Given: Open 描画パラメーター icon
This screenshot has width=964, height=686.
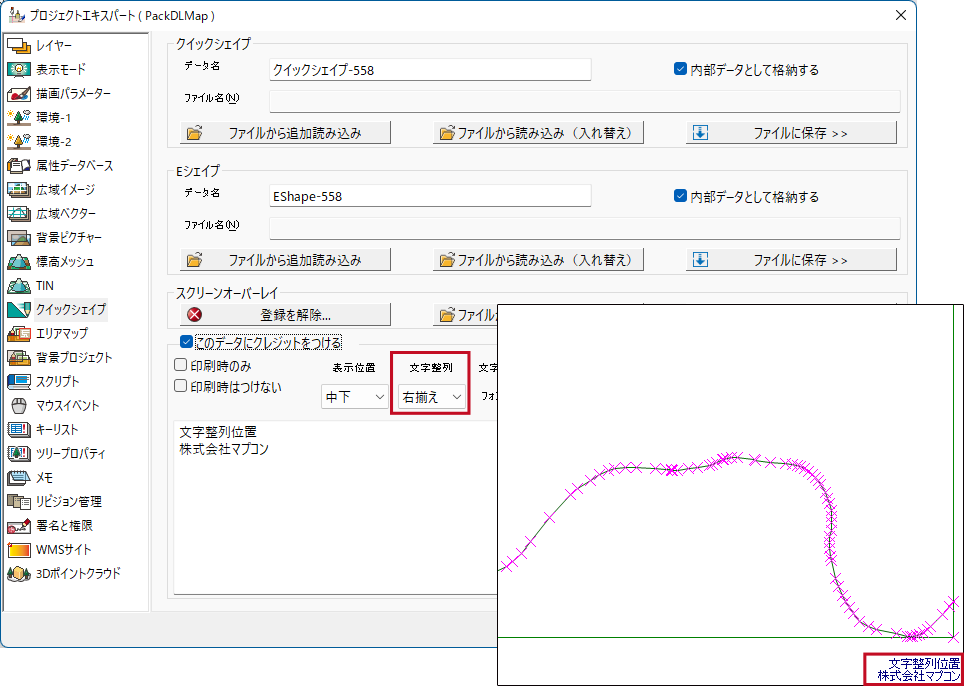Looking at the screenshot, I should click(x=18, y=93).
